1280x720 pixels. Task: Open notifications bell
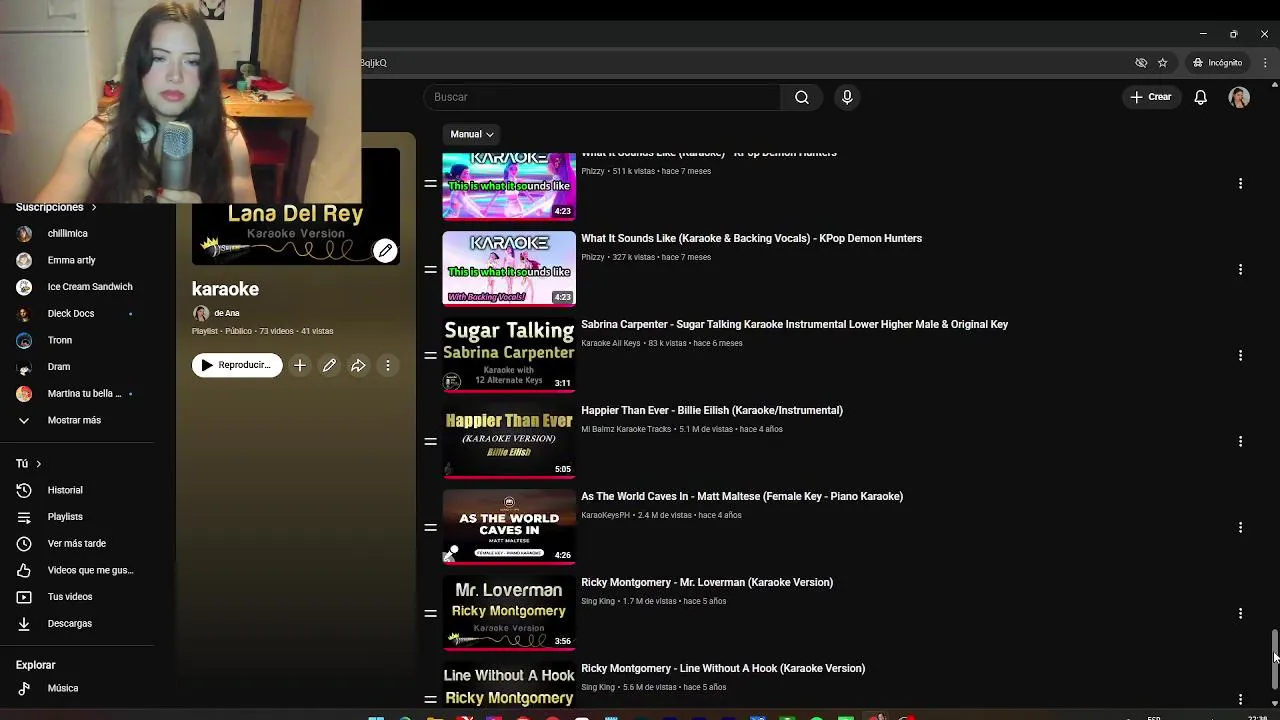click(1200, 97)
